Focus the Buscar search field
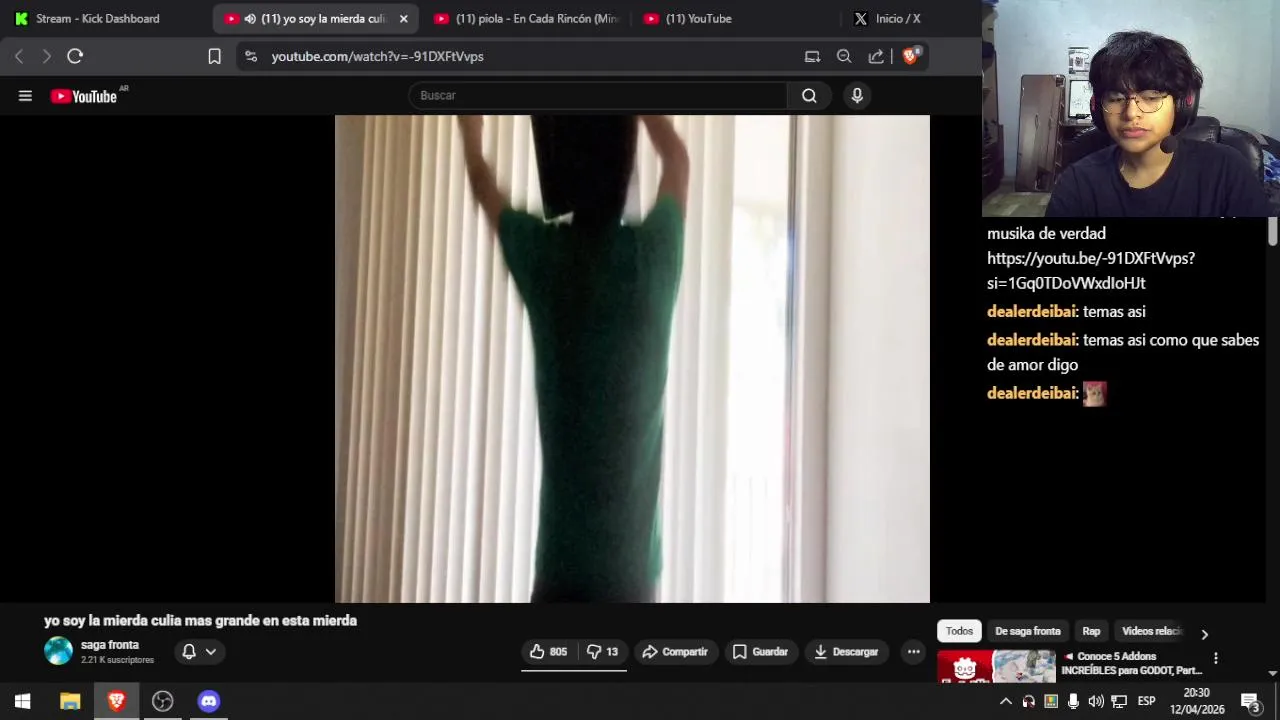 tap(598, 96)
